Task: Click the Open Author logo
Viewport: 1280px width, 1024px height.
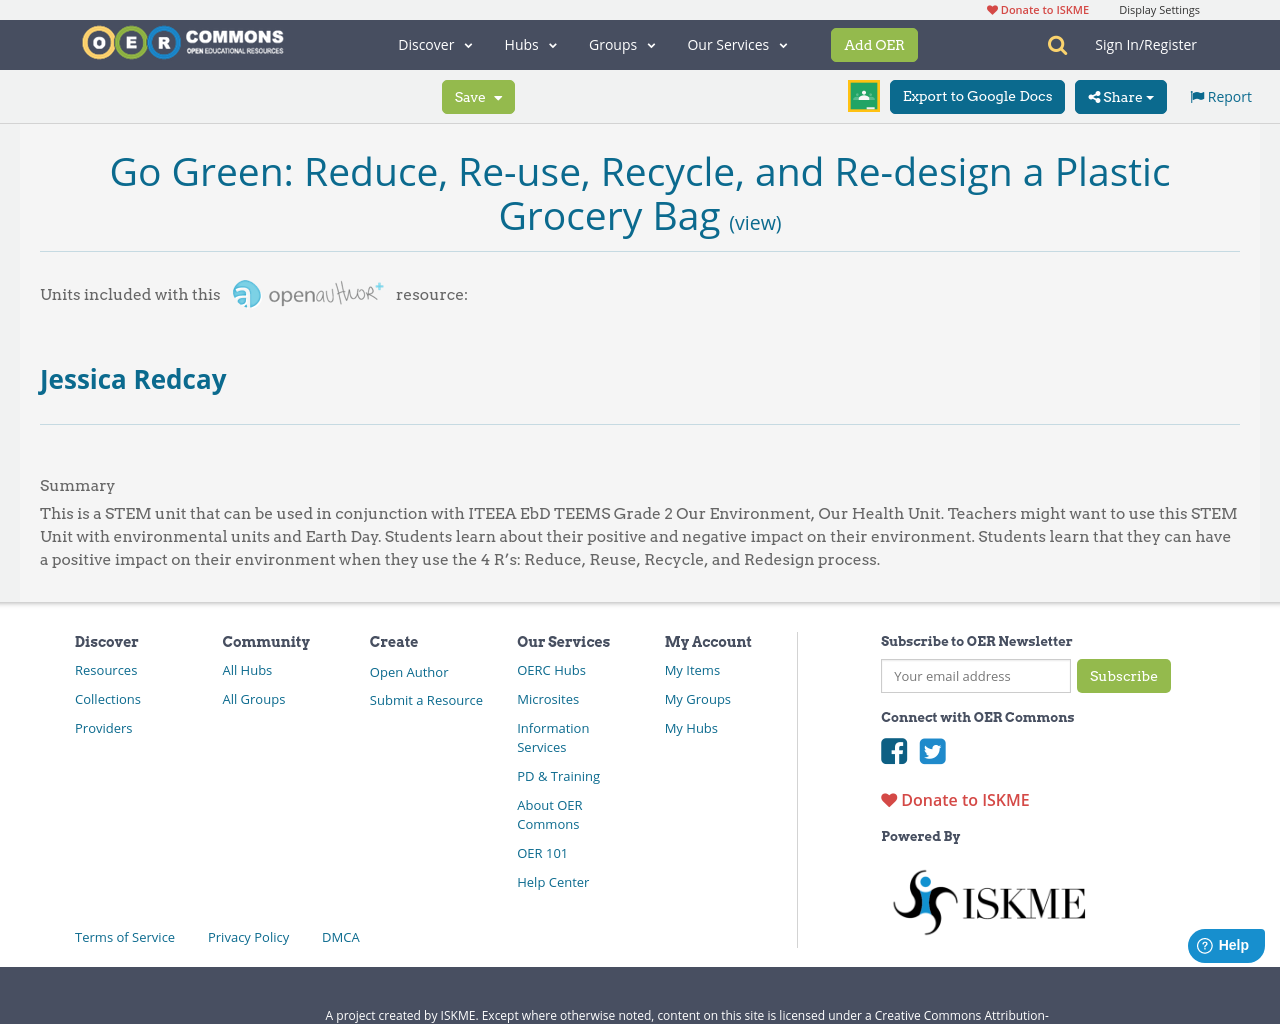Action: tap(306, 292)
